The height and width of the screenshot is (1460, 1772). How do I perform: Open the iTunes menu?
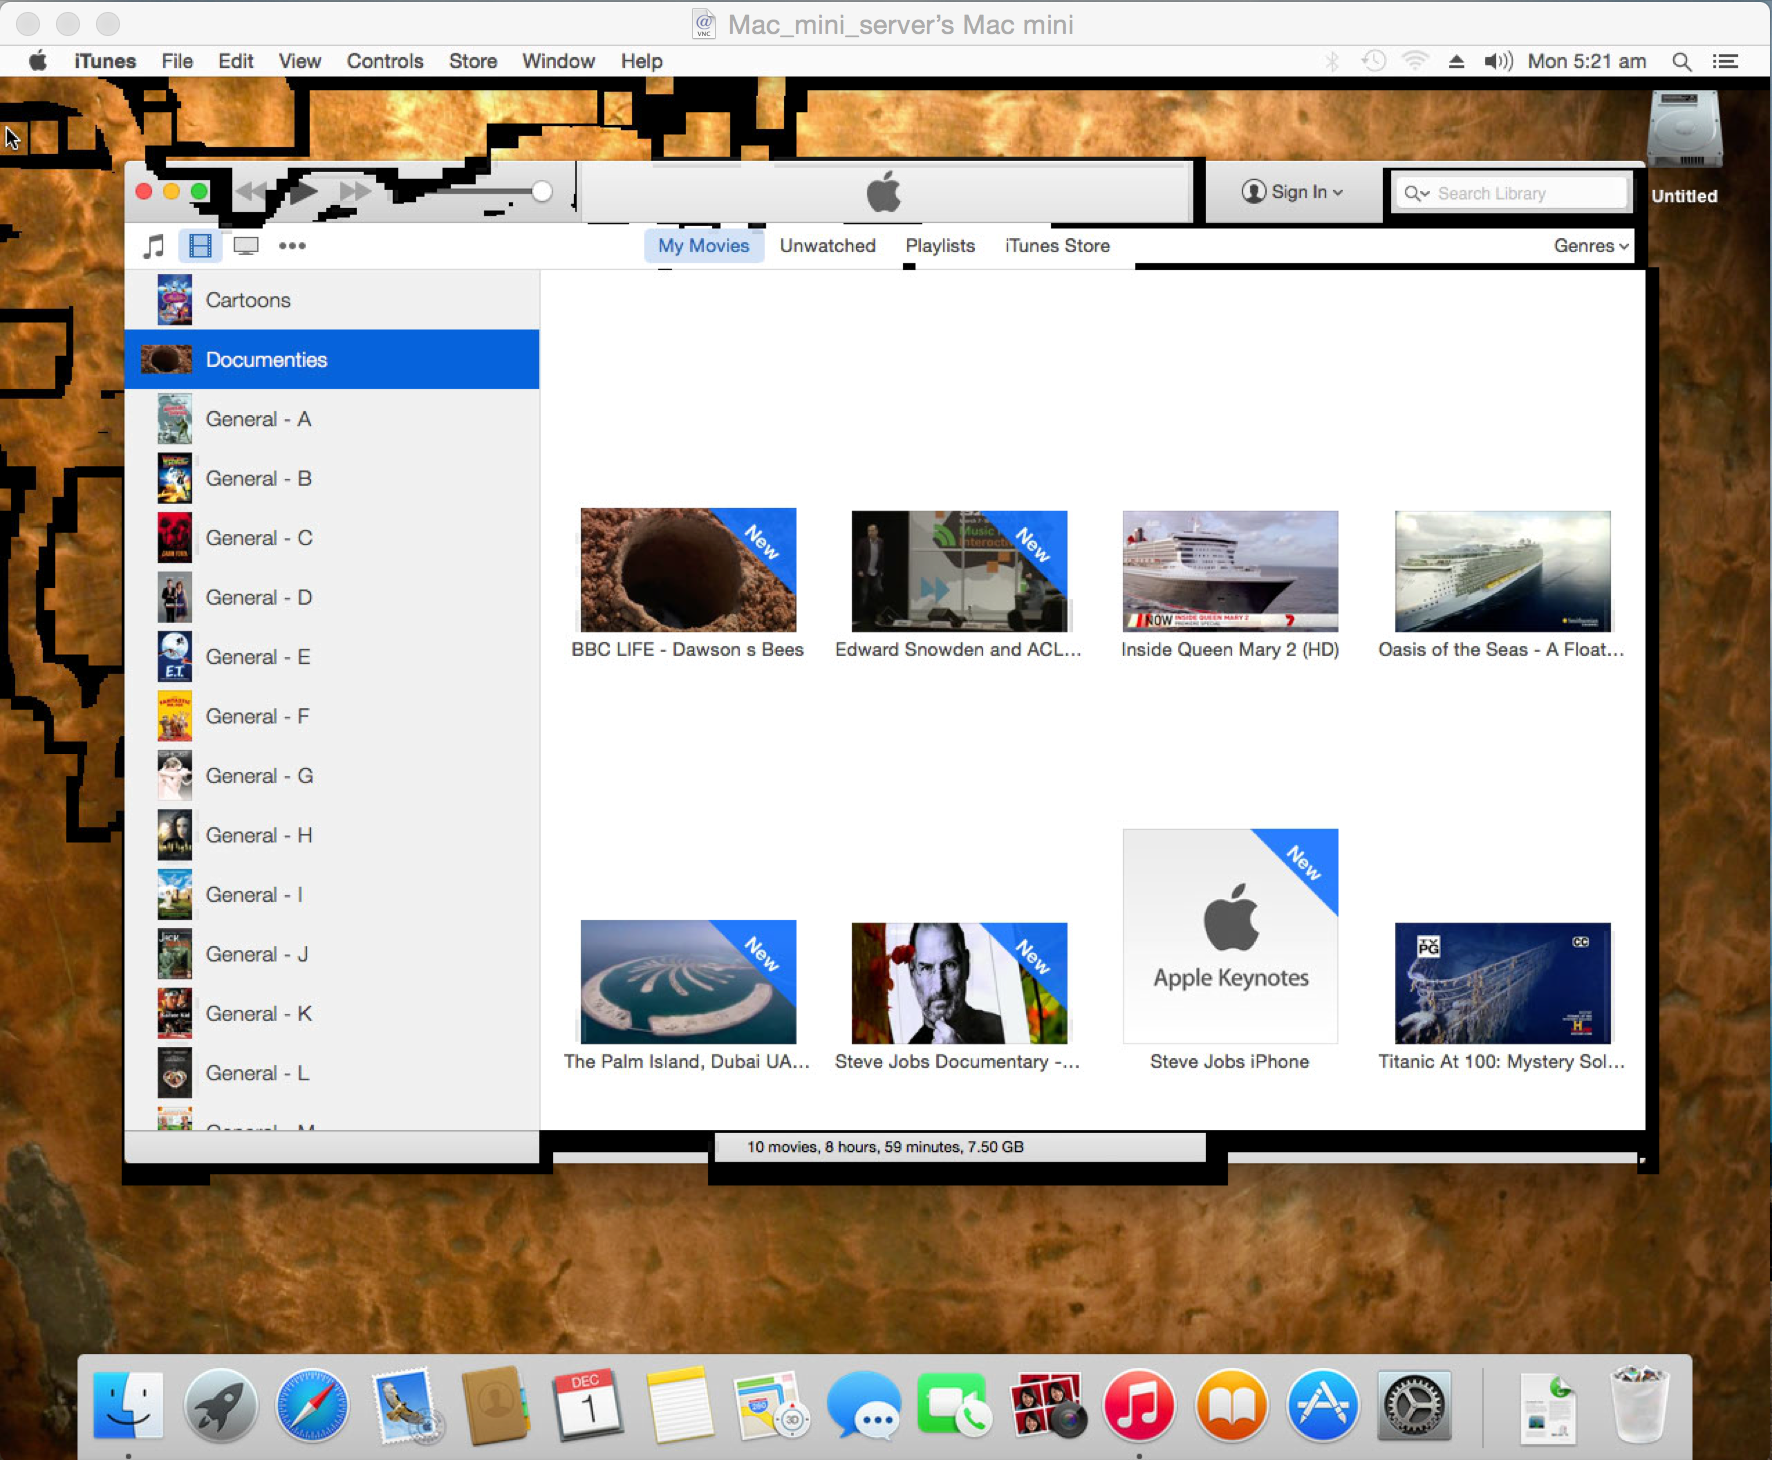(x=104, y=61)
